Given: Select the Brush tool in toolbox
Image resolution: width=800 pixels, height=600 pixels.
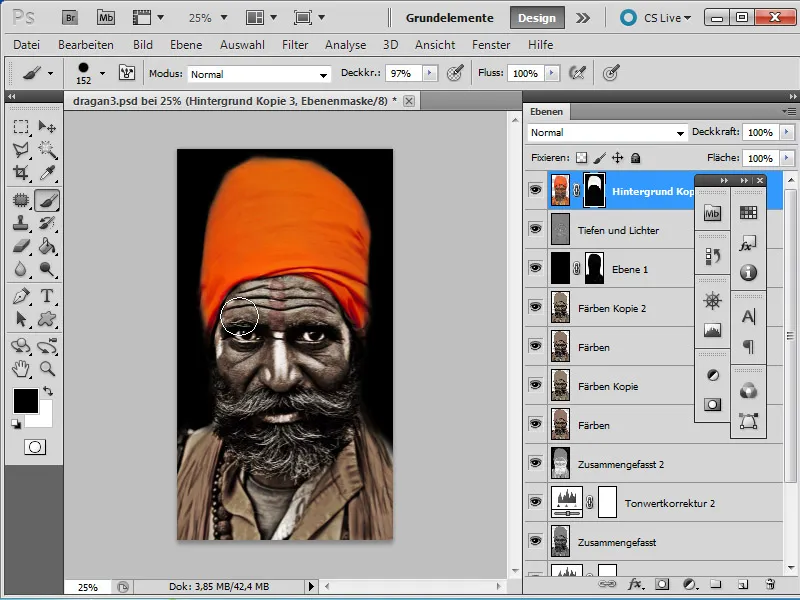Looking at the screenshot, I should pos(47,200).
